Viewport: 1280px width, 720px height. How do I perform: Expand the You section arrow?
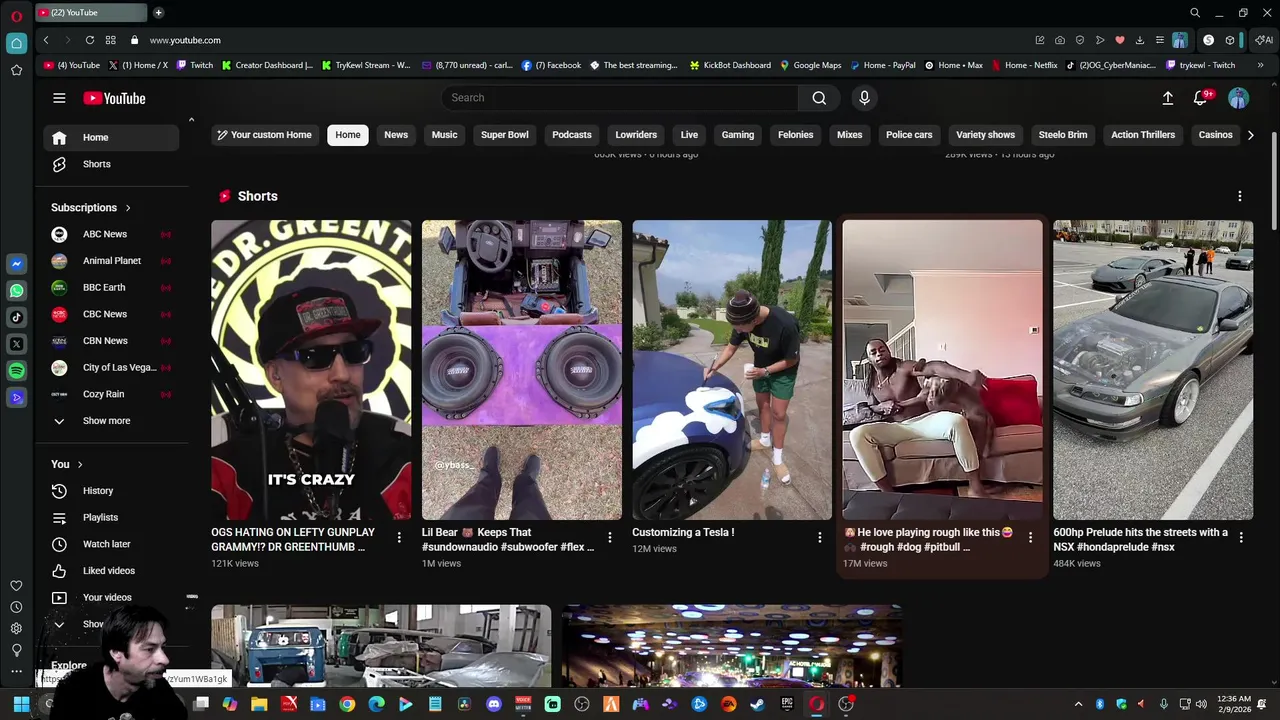click(x=80, y=465)
